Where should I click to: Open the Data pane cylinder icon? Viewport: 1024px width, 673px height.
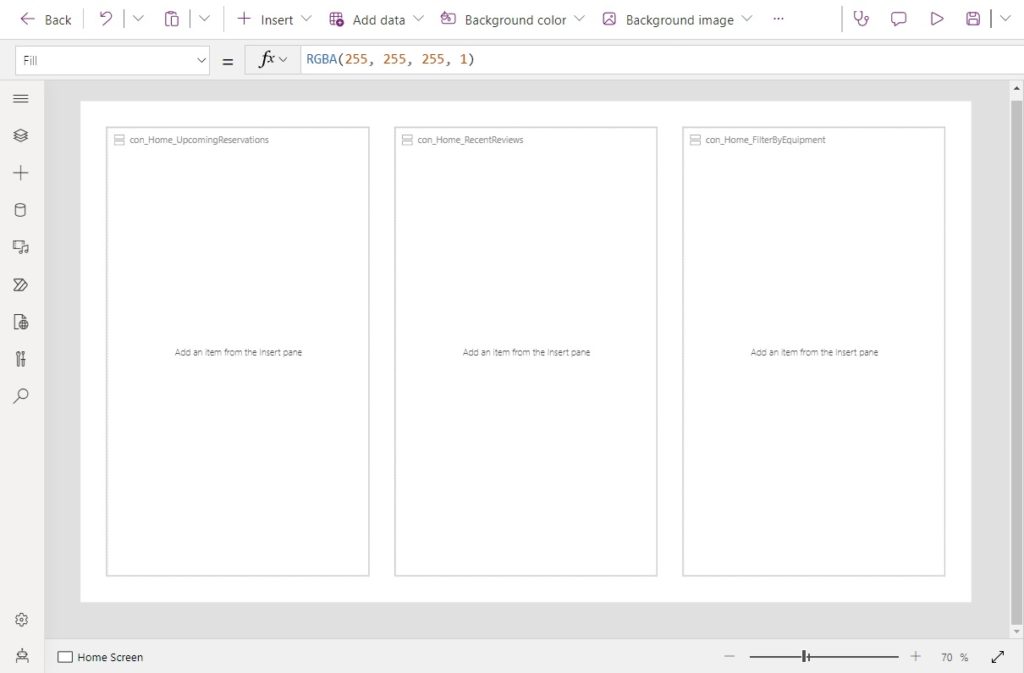(21, 210)
